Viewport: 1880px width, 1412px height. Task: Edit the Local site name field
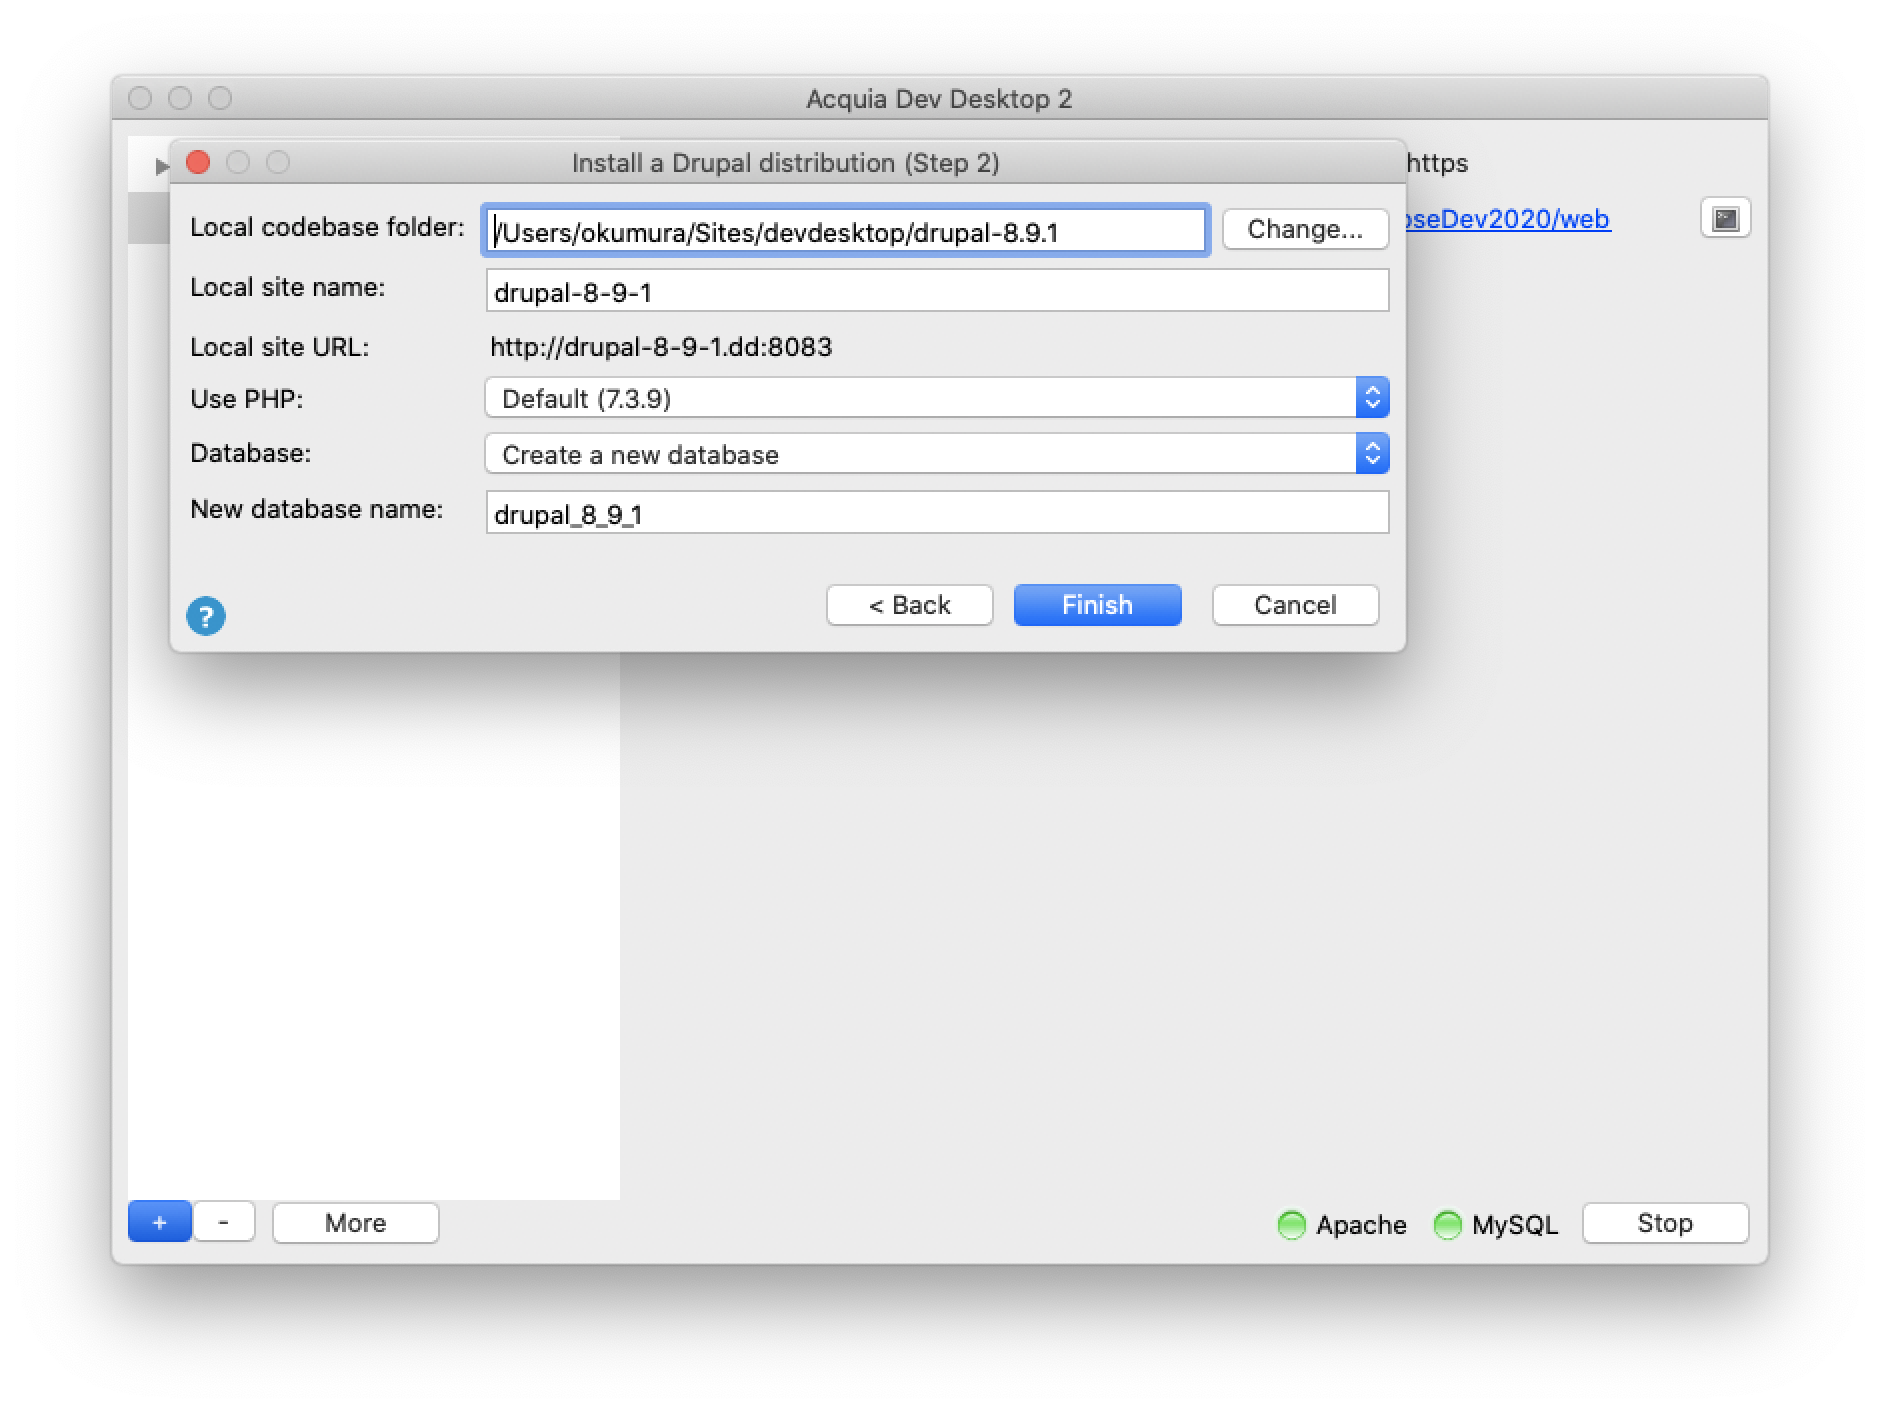[x=937, y=291]
